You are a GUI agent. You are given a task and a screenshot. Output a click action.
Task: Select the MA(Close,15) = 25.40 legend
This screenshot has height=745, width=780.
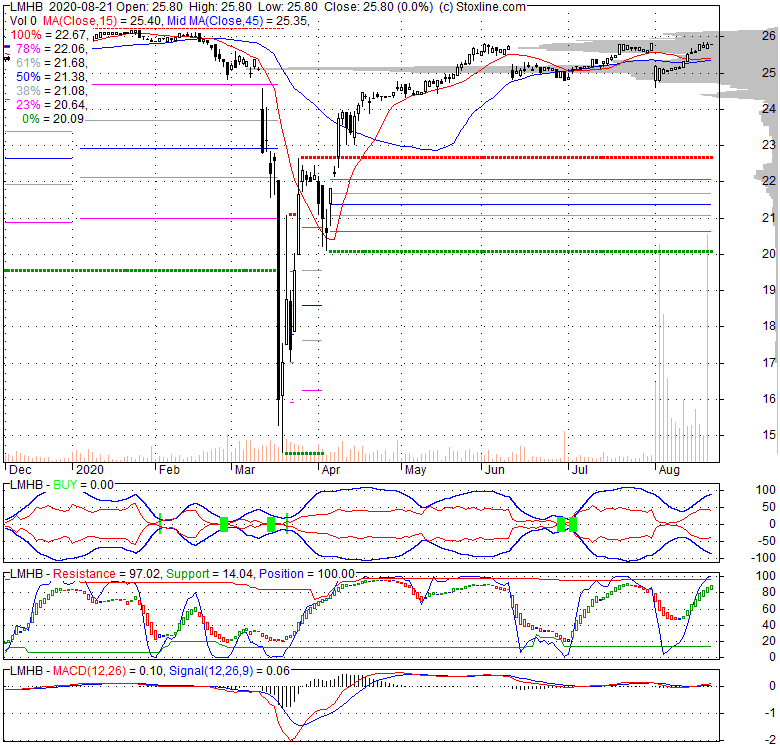[x=103, y=21]
